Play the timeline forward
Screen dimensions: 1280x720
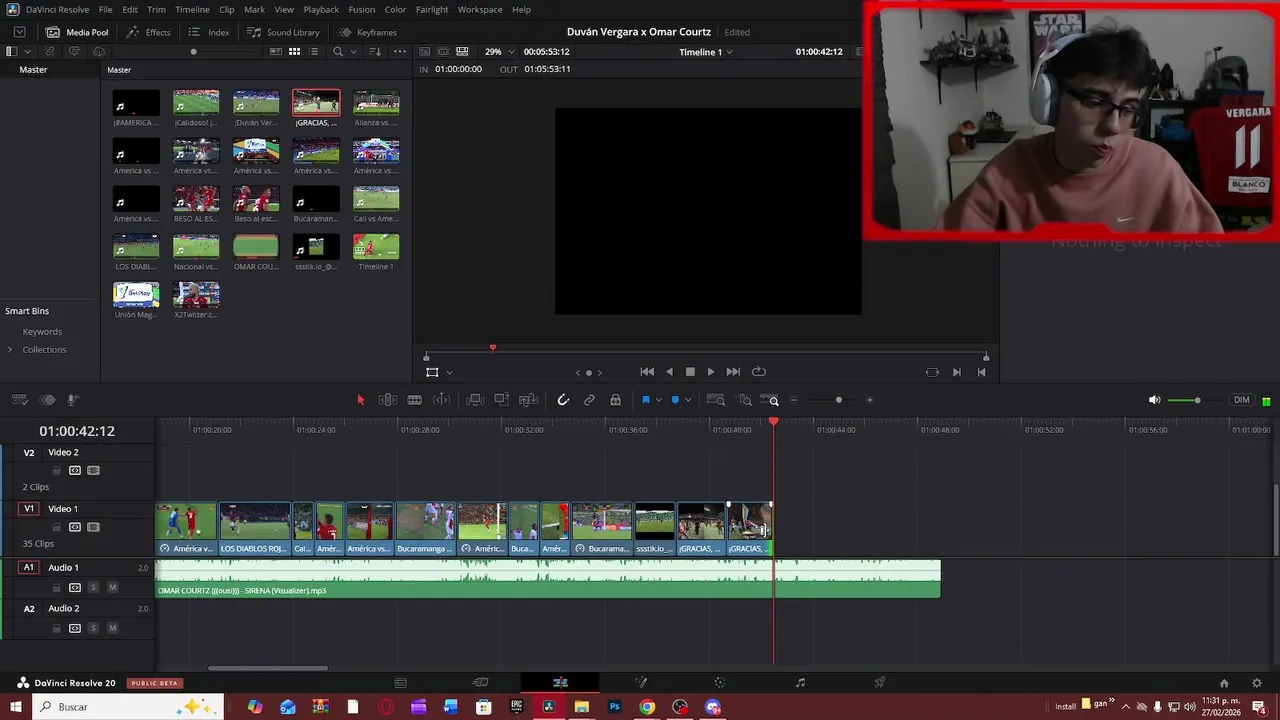(711, 372)
